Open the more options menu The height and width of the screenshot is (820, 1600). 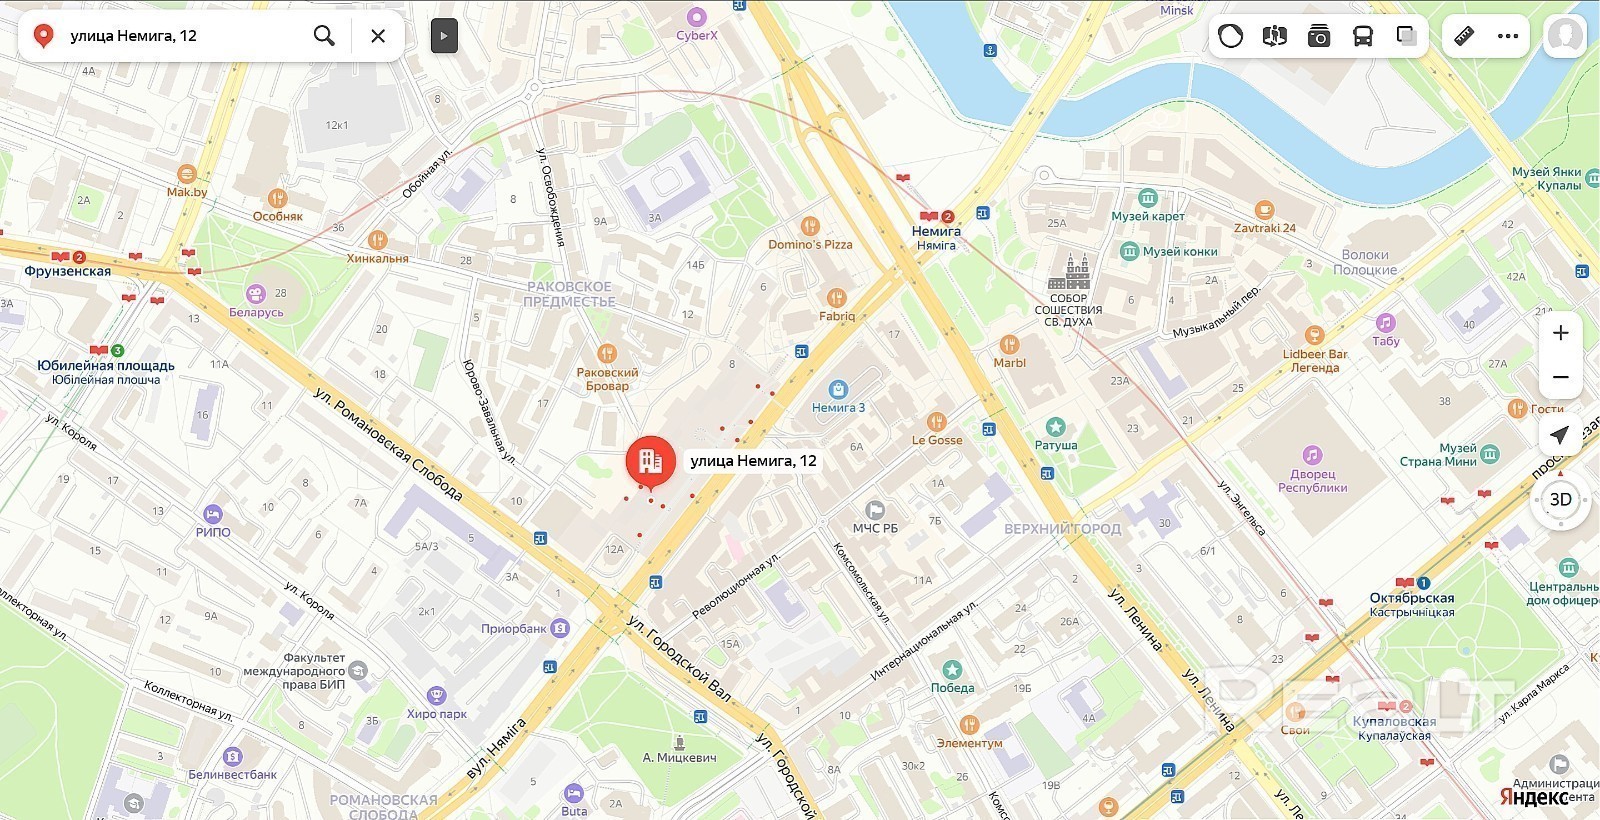(x=1508, y=37)
